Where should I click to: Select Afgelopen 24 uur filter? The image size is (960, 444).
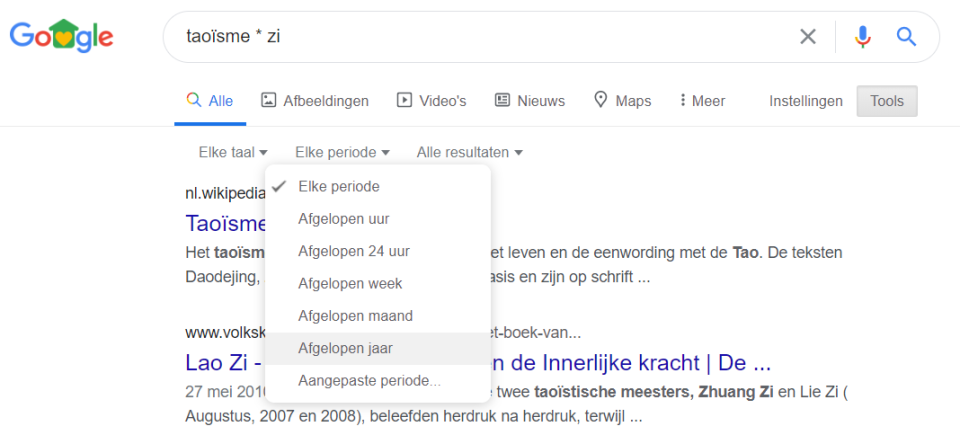[x=354, y=251]
